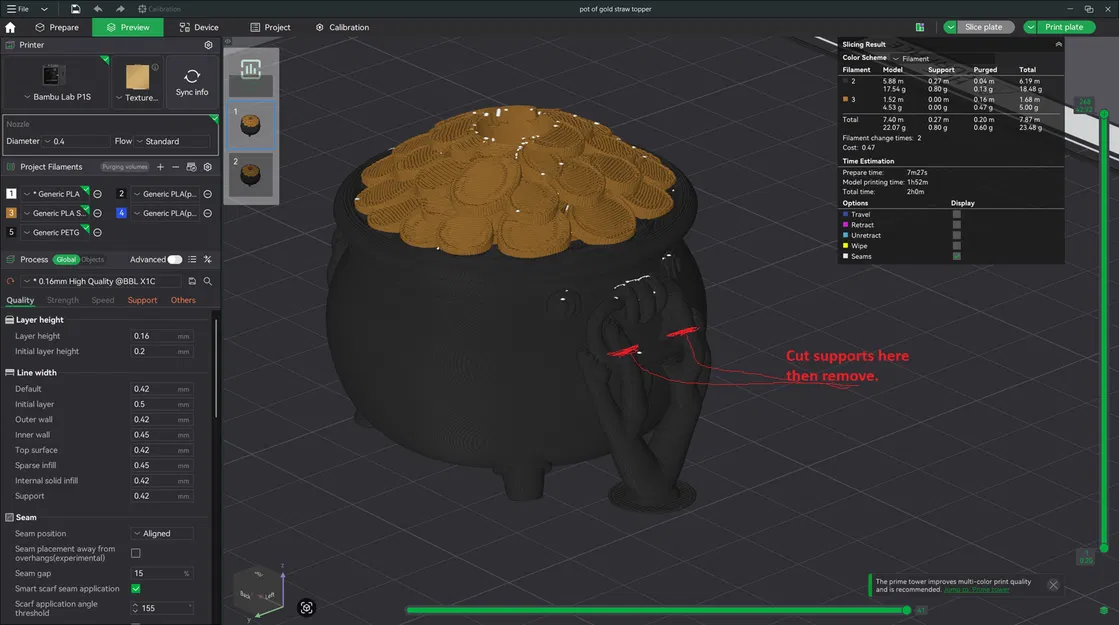Open the Seam position Aligned dropdown

161,534
